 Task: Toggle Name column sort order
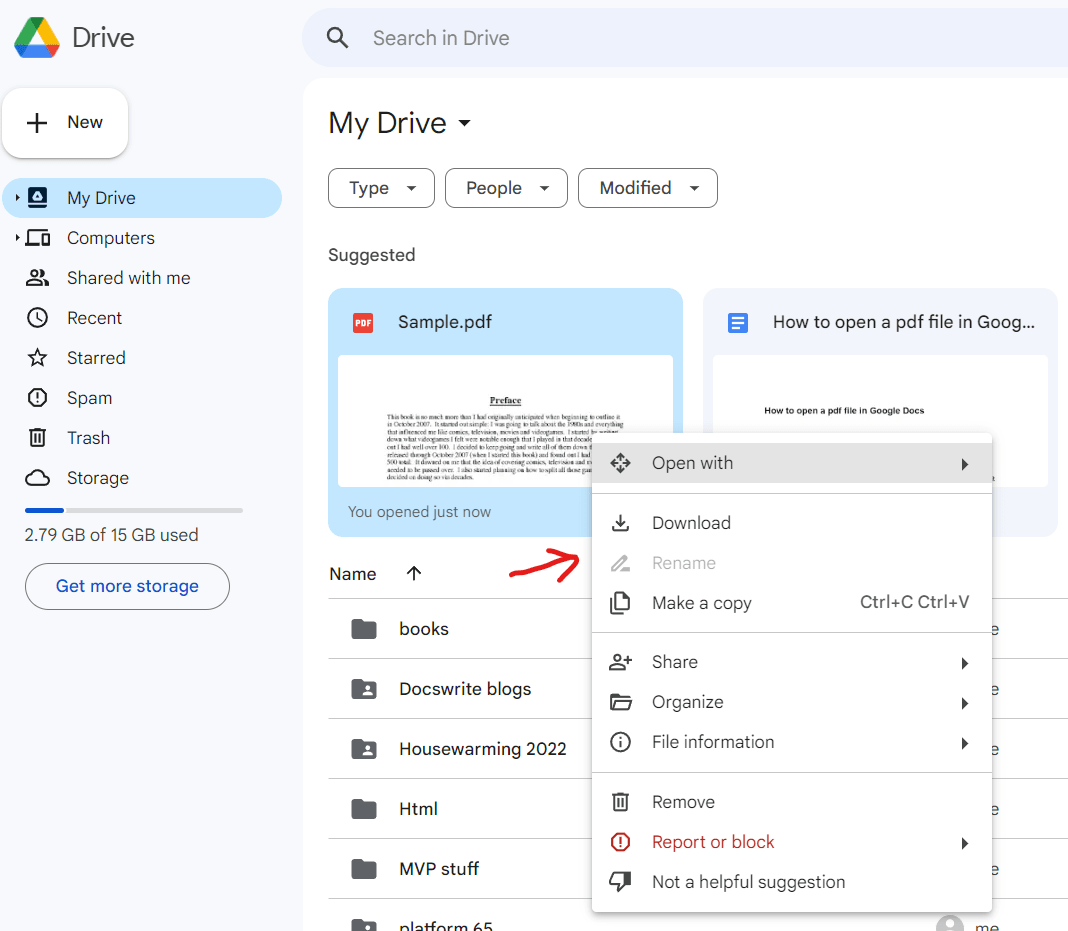pos(414,573)
